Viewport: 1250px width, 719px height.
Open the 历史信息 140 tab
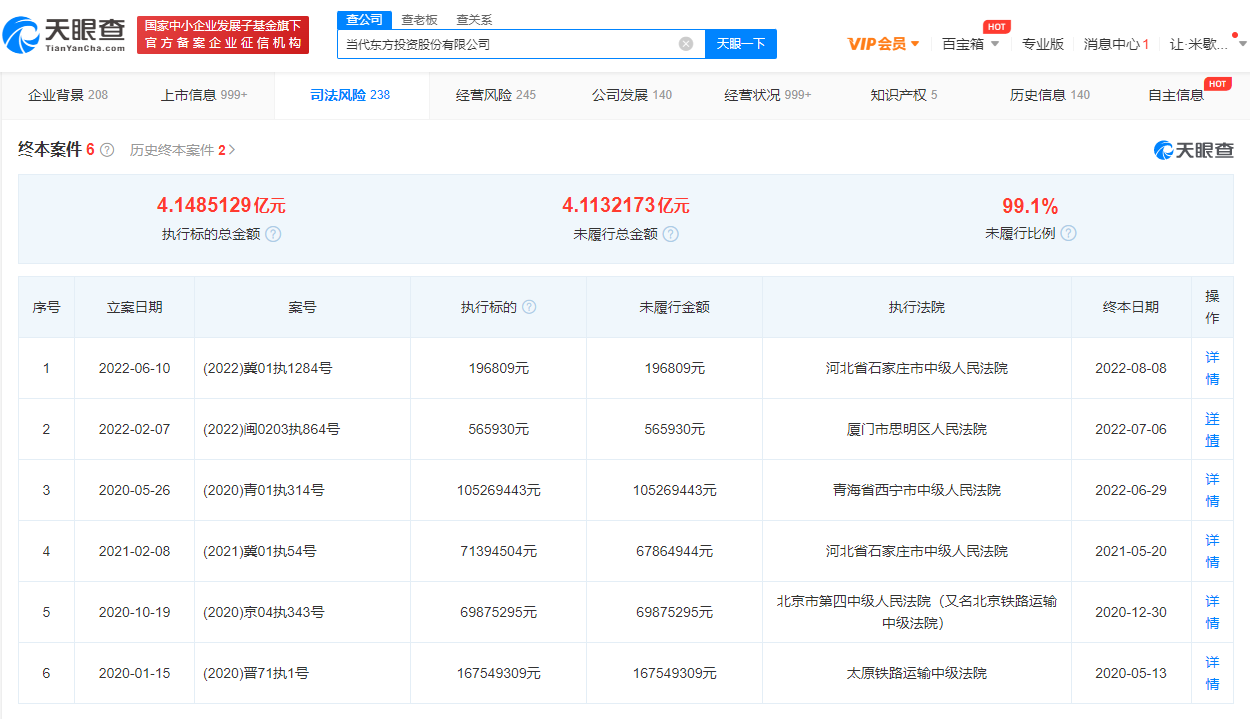(1050, 95)
